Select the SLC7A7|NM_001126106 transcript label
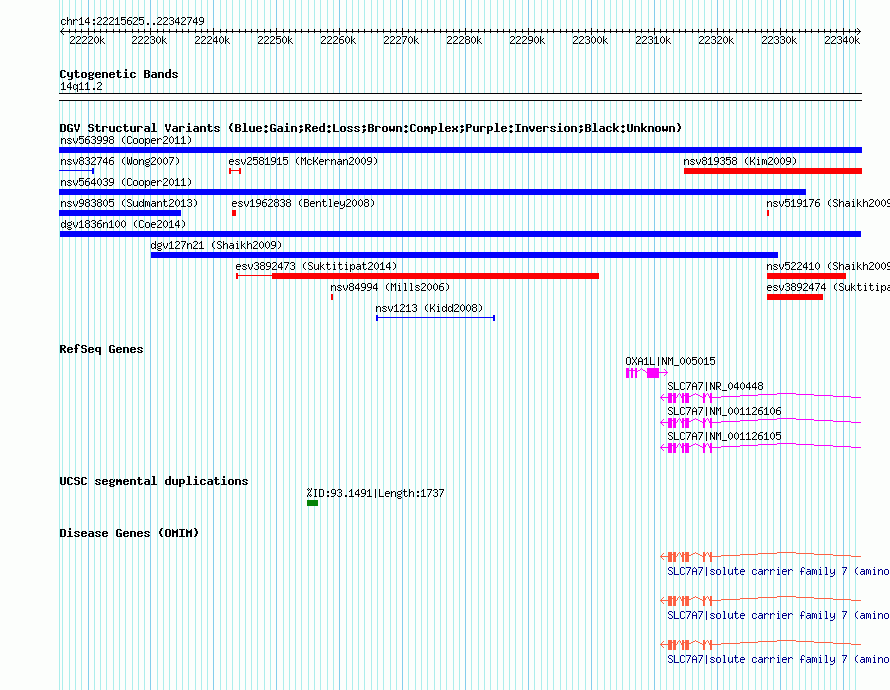The height and width of the screenshot is (690, 890). (x=724, y=411)
